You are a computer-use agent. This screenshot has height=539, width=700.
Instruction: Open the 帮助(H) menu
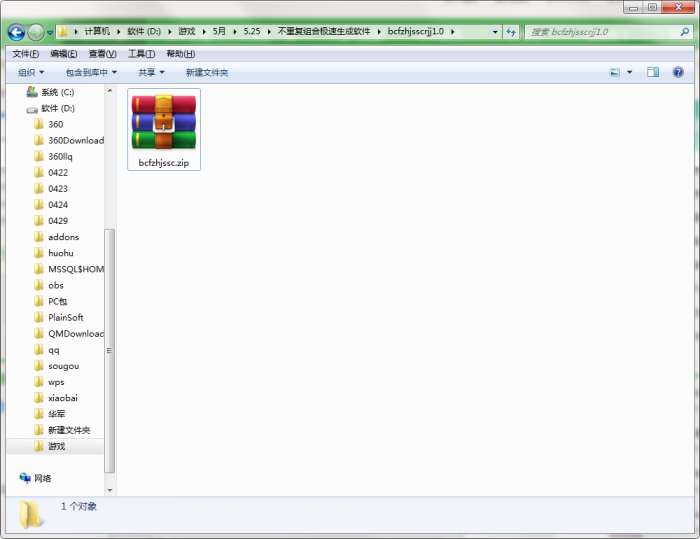[180, 54]
